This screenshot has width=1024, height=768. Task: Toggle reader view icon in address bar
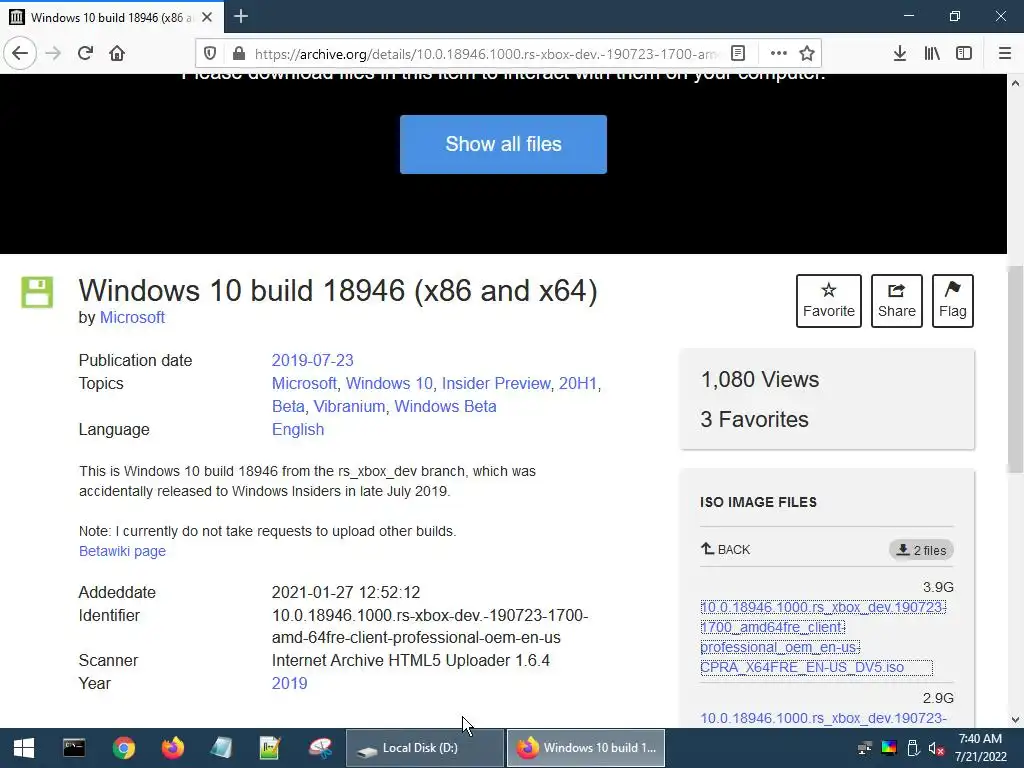pyautogui.click(x=738, y=54)
